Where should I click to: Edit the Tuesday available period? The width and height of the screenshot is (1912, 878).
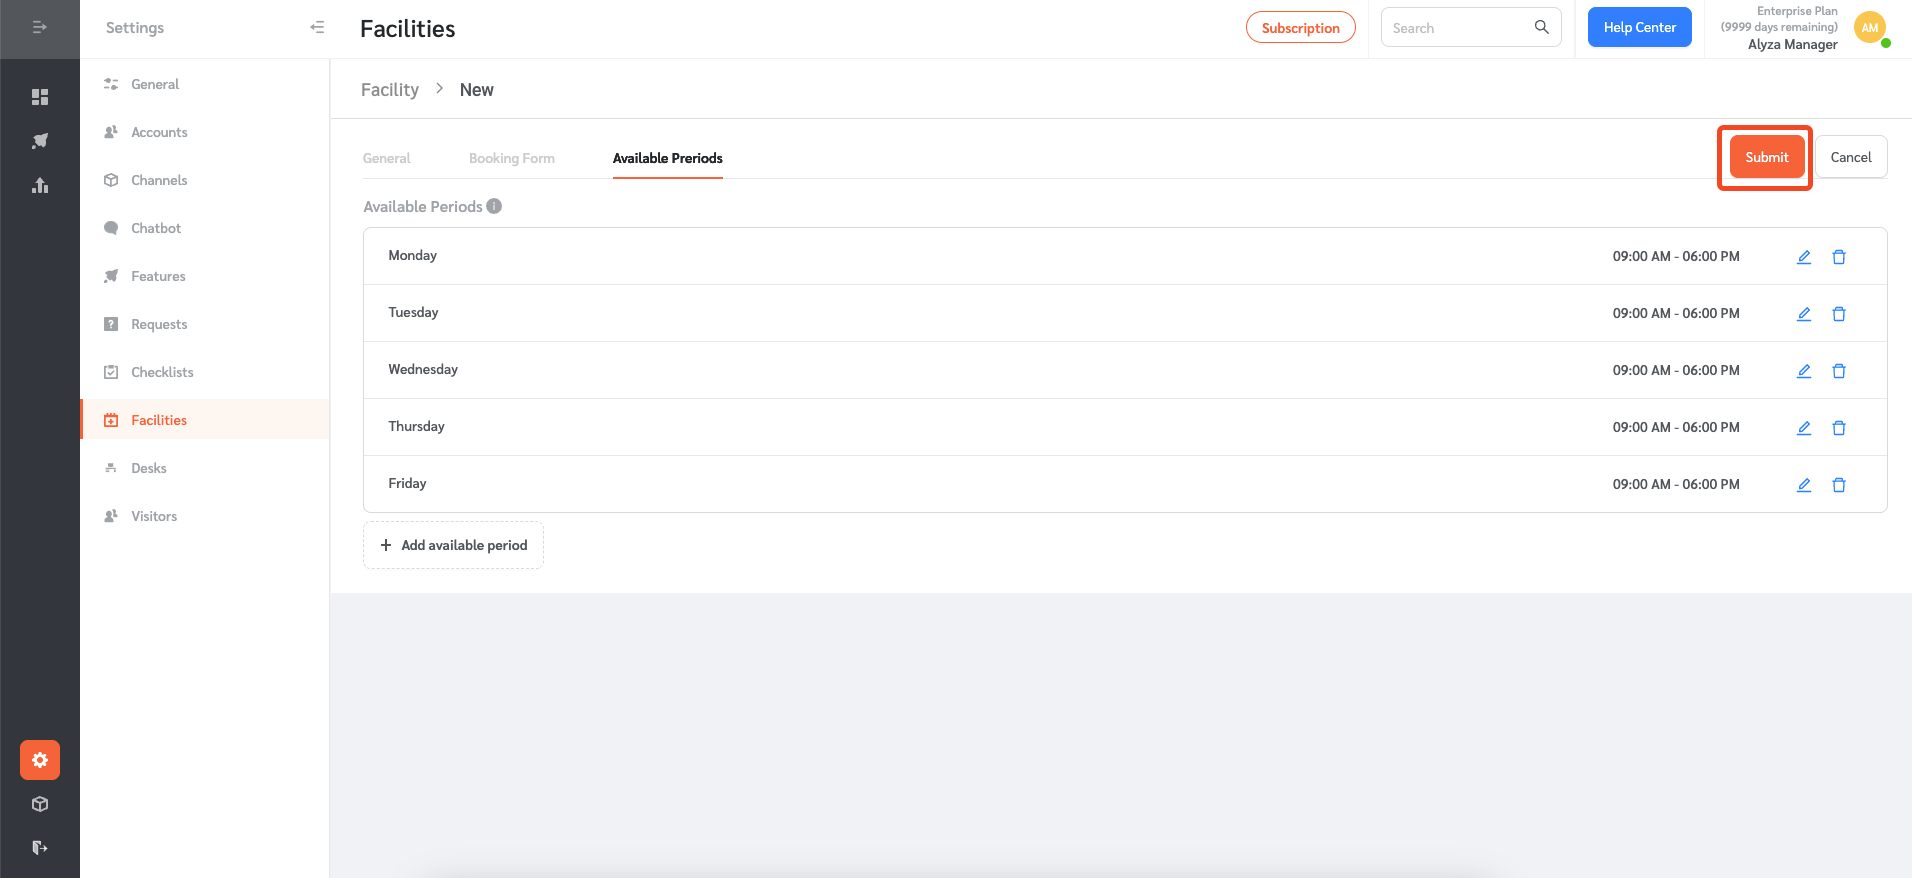[1804, 314]
